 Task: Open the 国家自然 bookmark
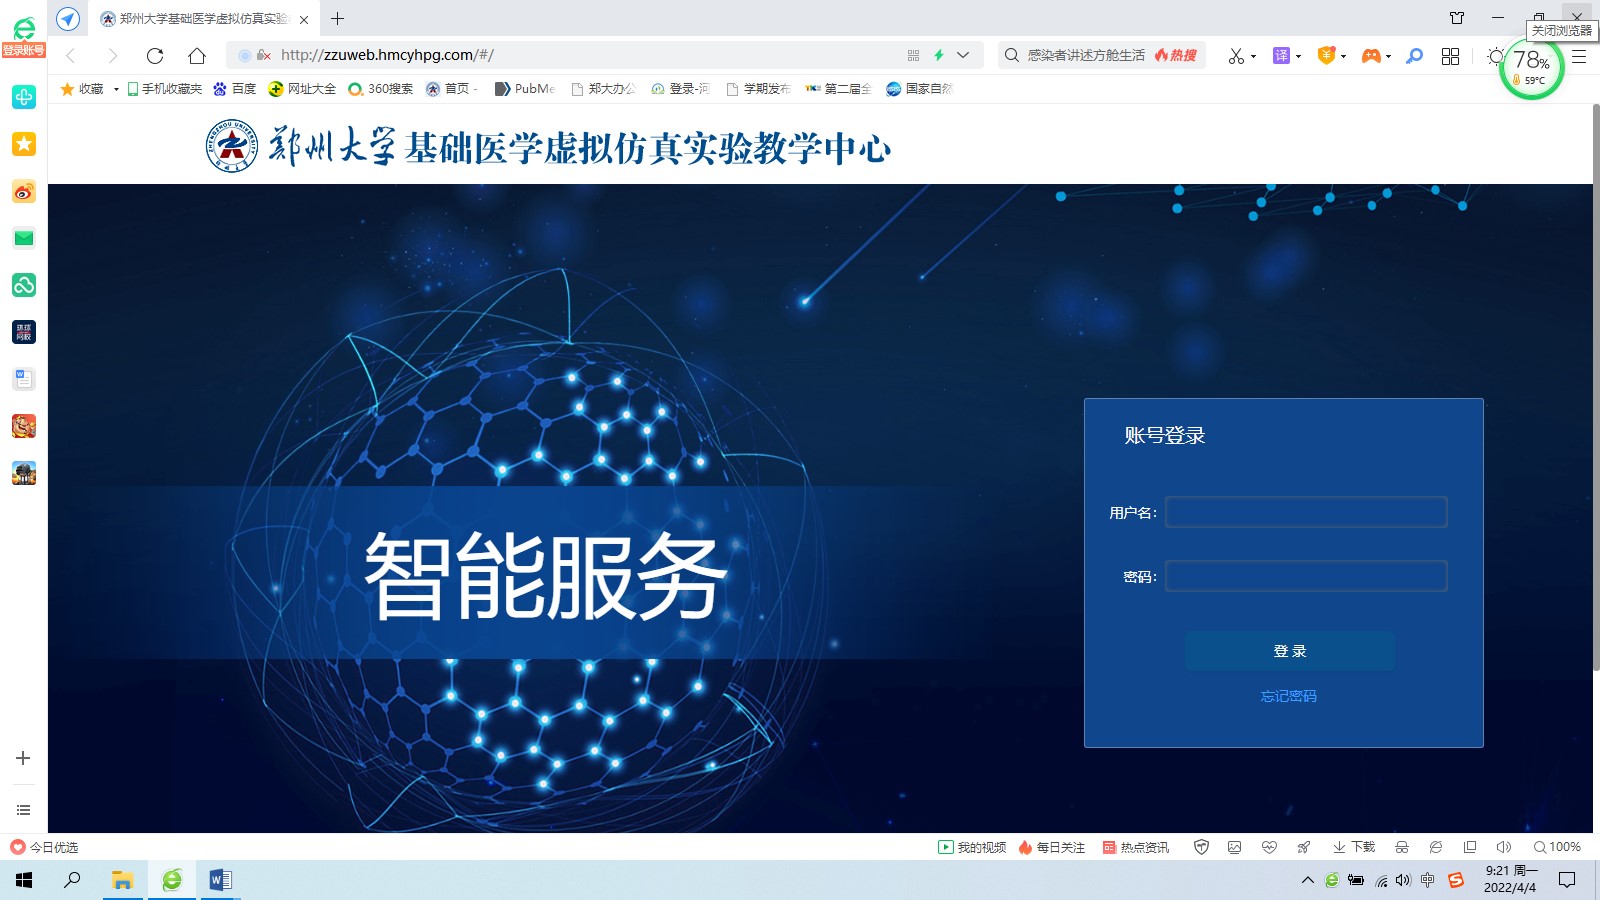(x=920, y=89)
